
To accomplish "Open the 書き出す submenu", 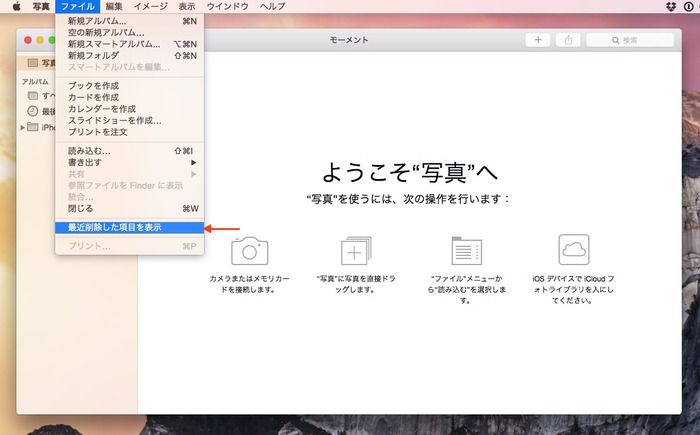I will tap(129, 163).
